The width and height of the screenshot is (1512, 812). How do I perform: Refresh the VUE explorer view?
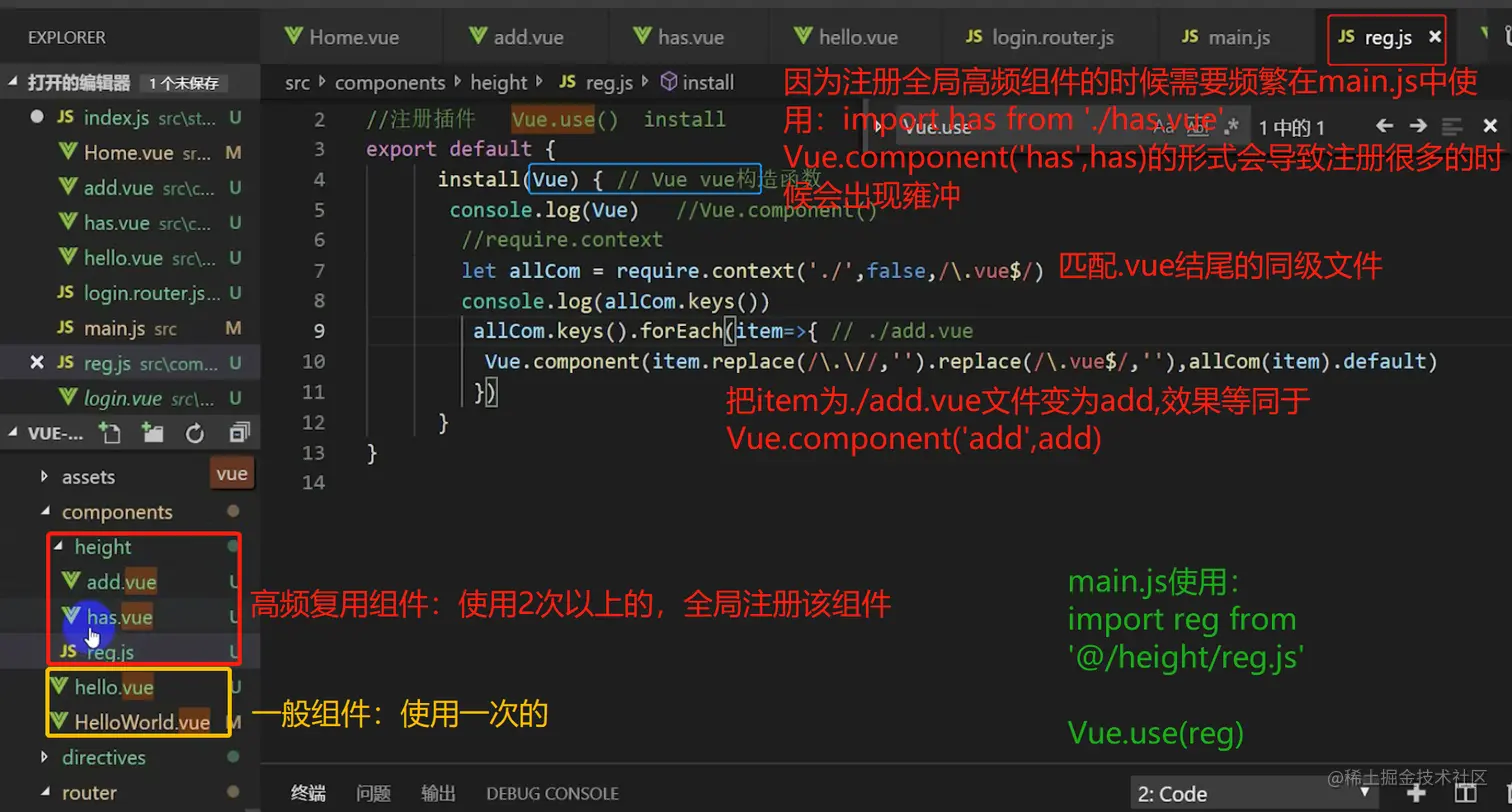click(196, 434)
